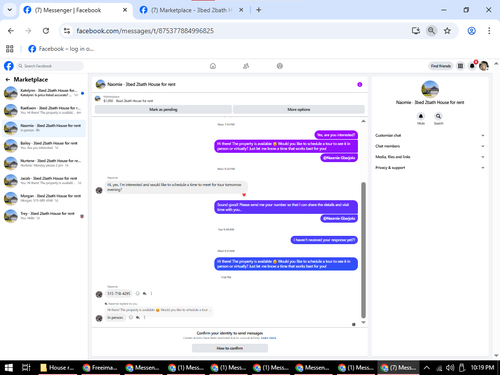Image resolution: width=500 pixels, height=375 pixels.
Task: Bookmark this page with star icon
Action: pos(447,31)
